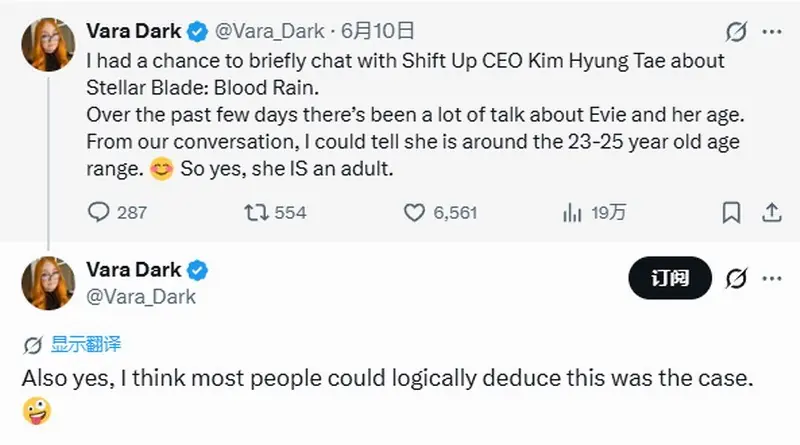Screen dimensions: 800x445
Task: Click verified badge on first tweet name
Action: pos(197,32)
